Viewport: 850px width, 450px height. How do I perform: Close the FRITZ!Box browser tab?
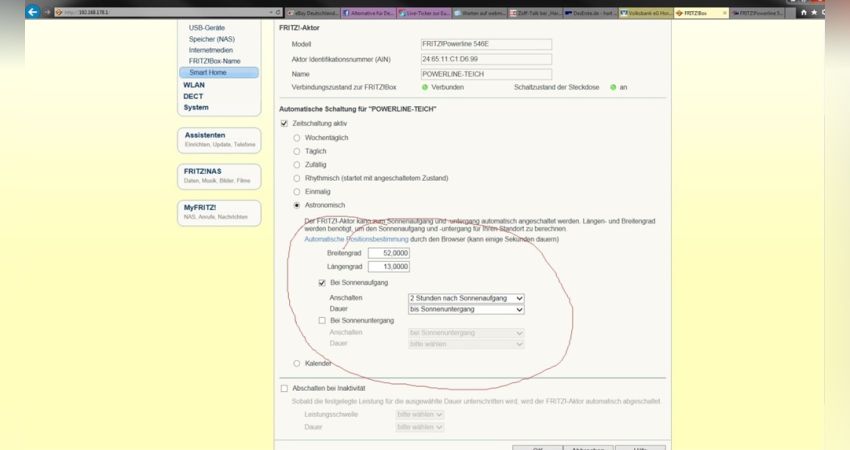point(725,13)
